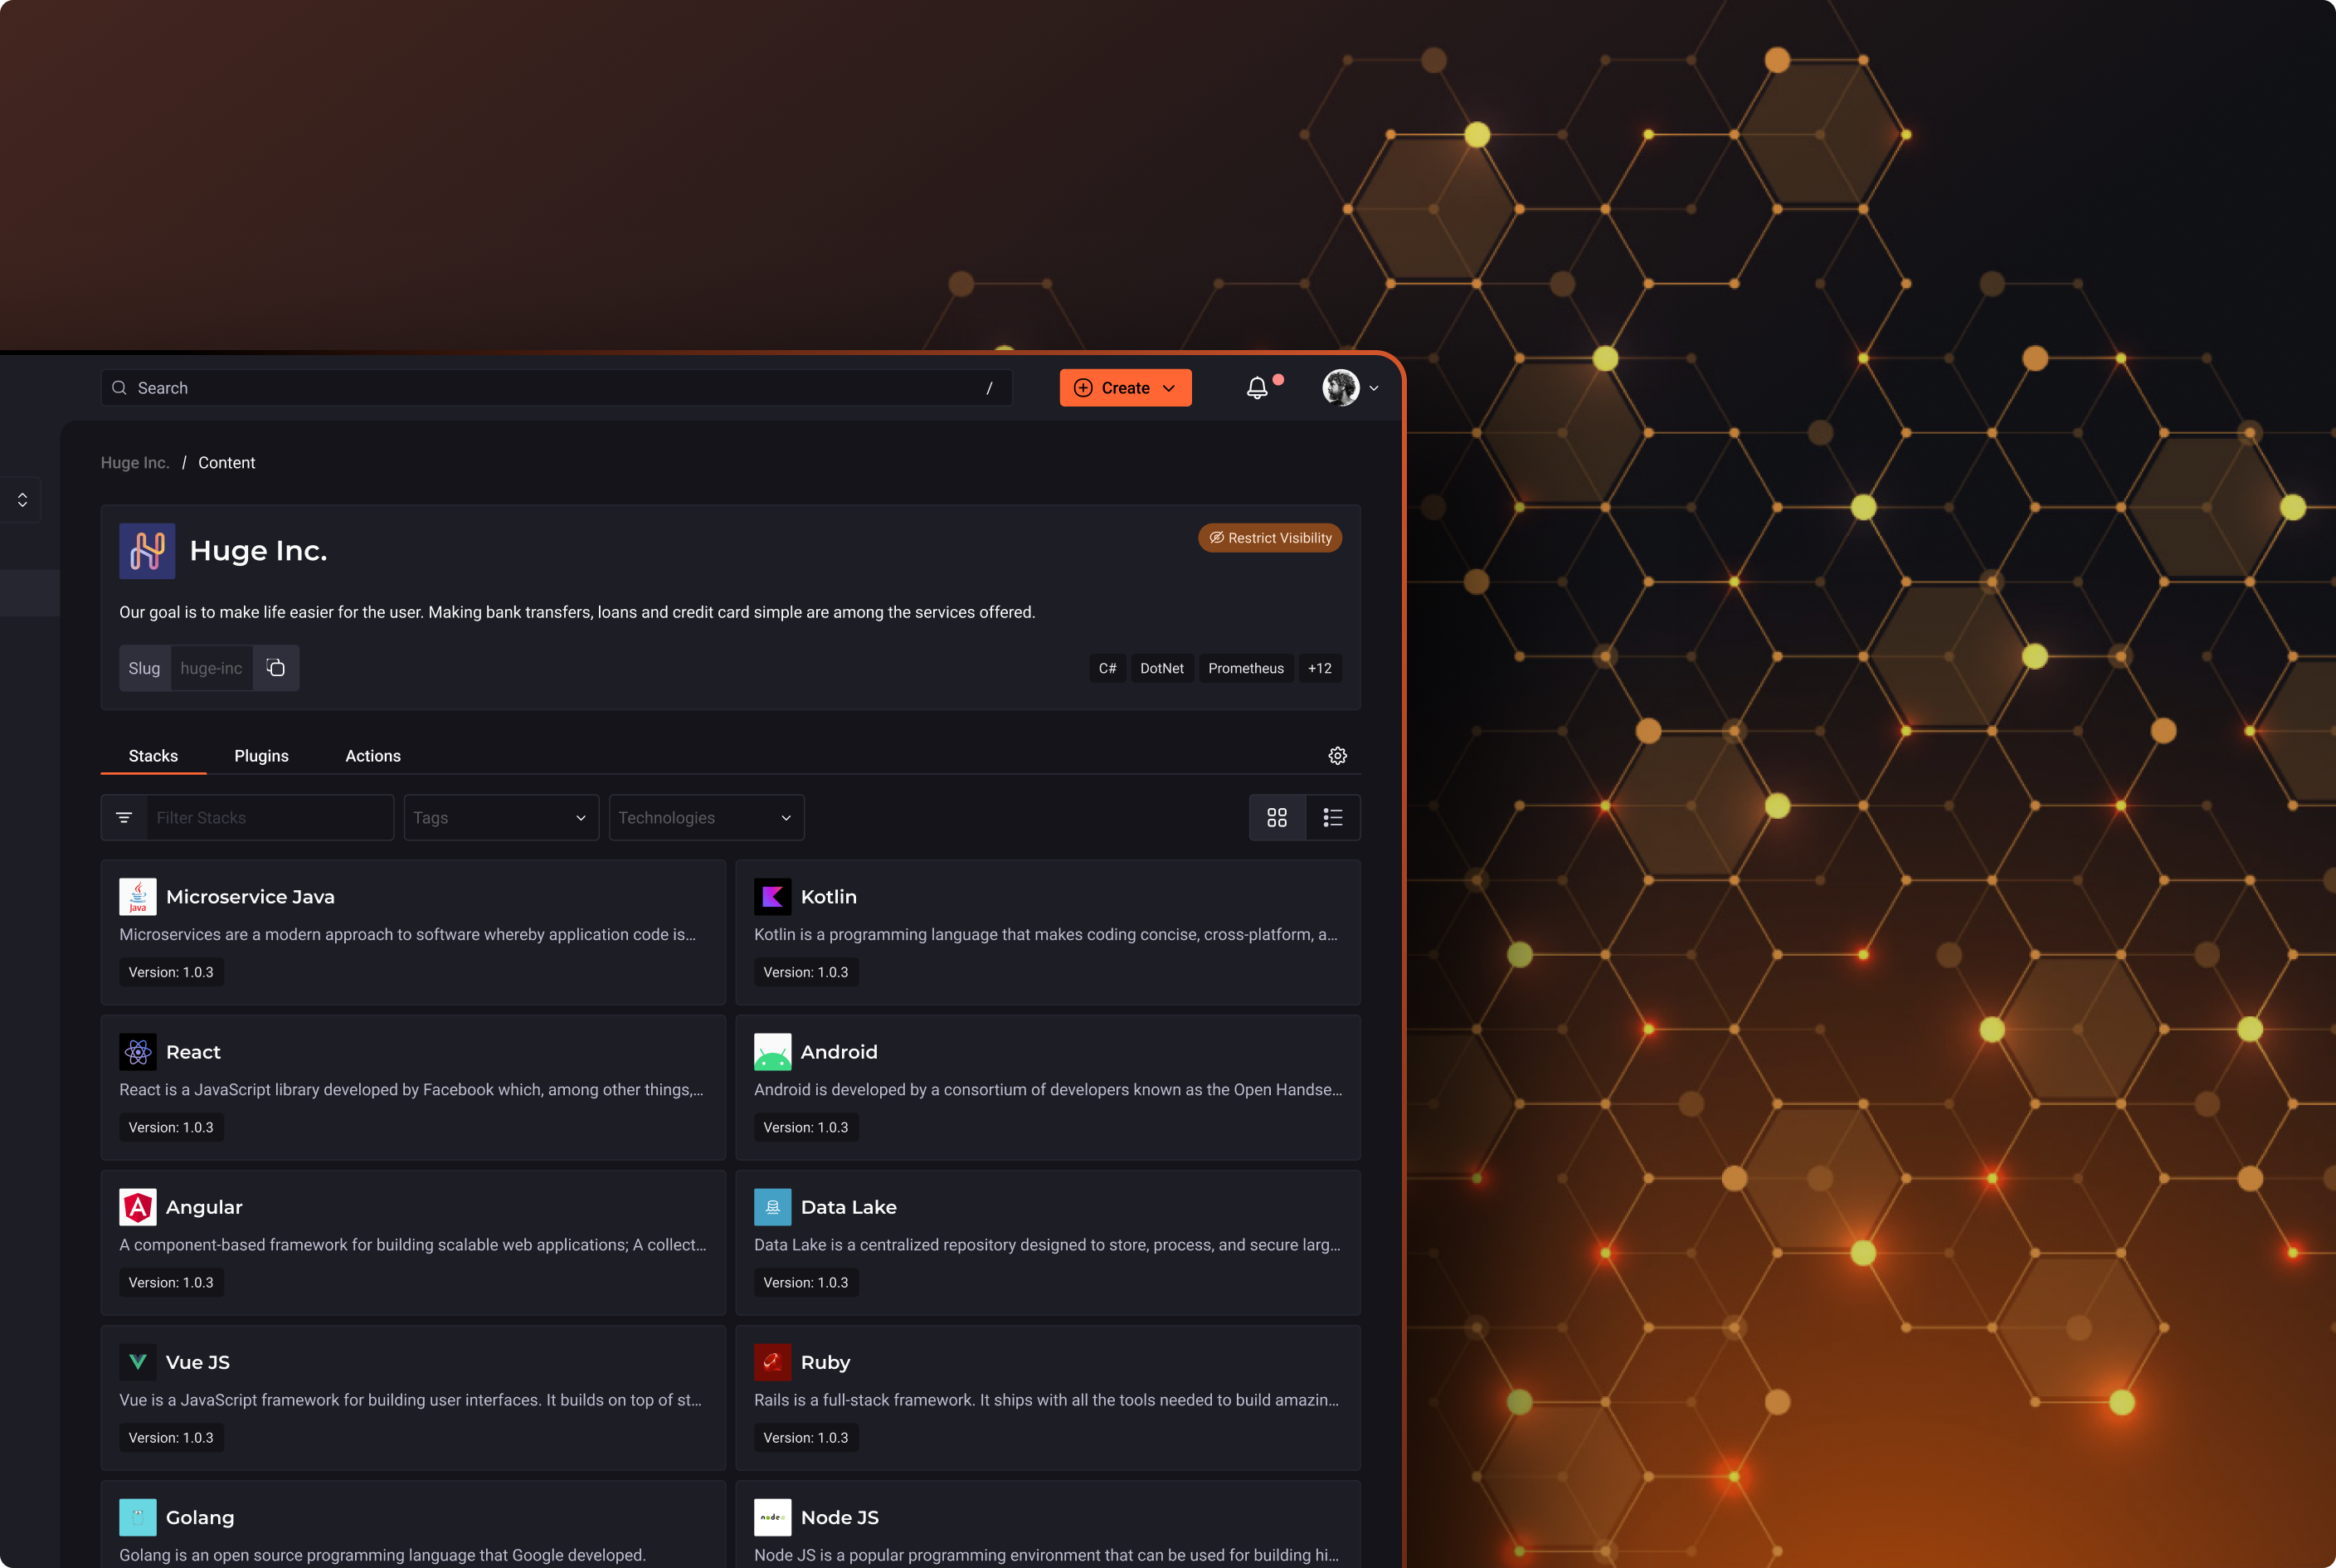The width and height of the screenshot is (2336, 1568).
Task: Click React version 1.0.3 badge
Action: 171,1127
